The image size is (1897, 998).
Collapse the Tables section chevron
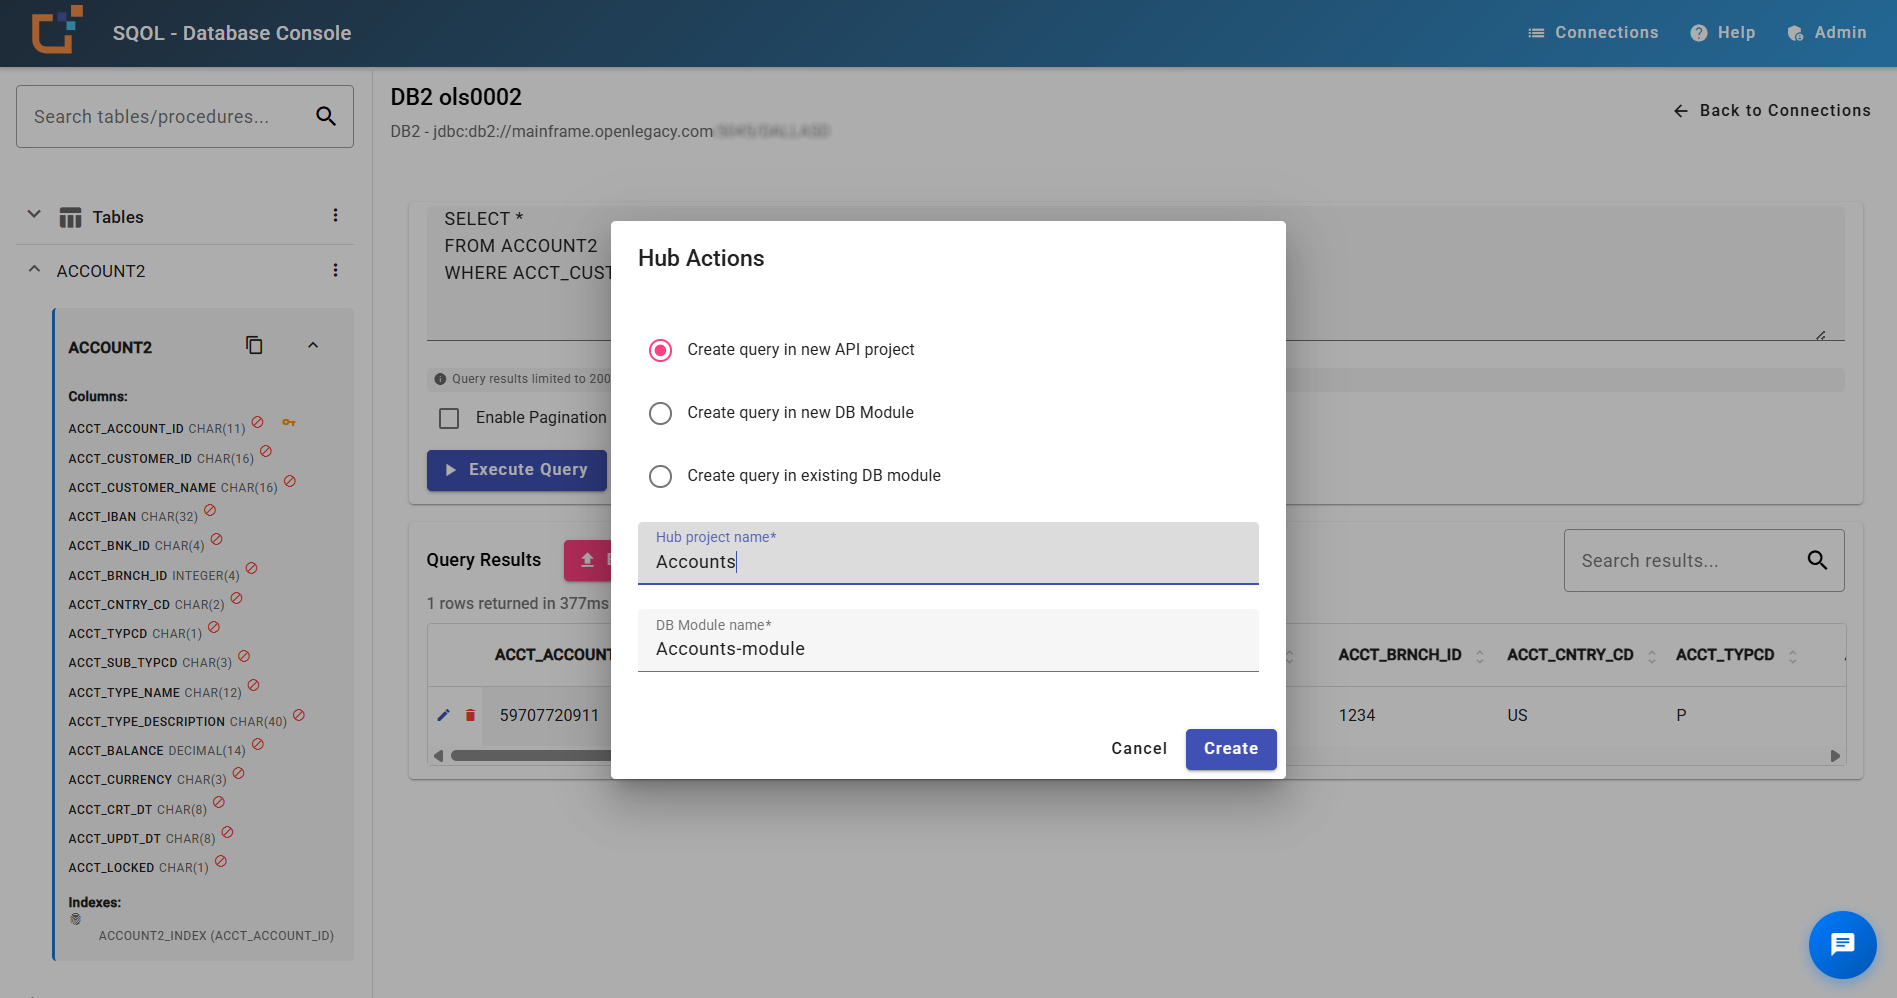(33, 214)
